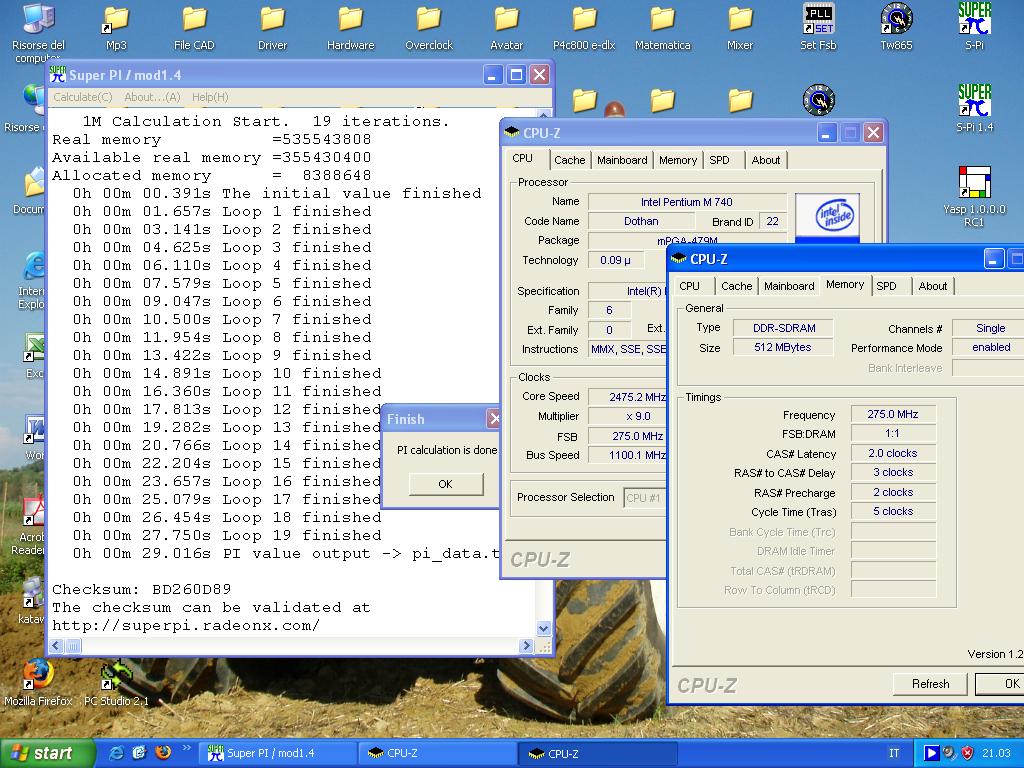Open the Mp3 folder shortcut on desktop

(x=116, y=27)
